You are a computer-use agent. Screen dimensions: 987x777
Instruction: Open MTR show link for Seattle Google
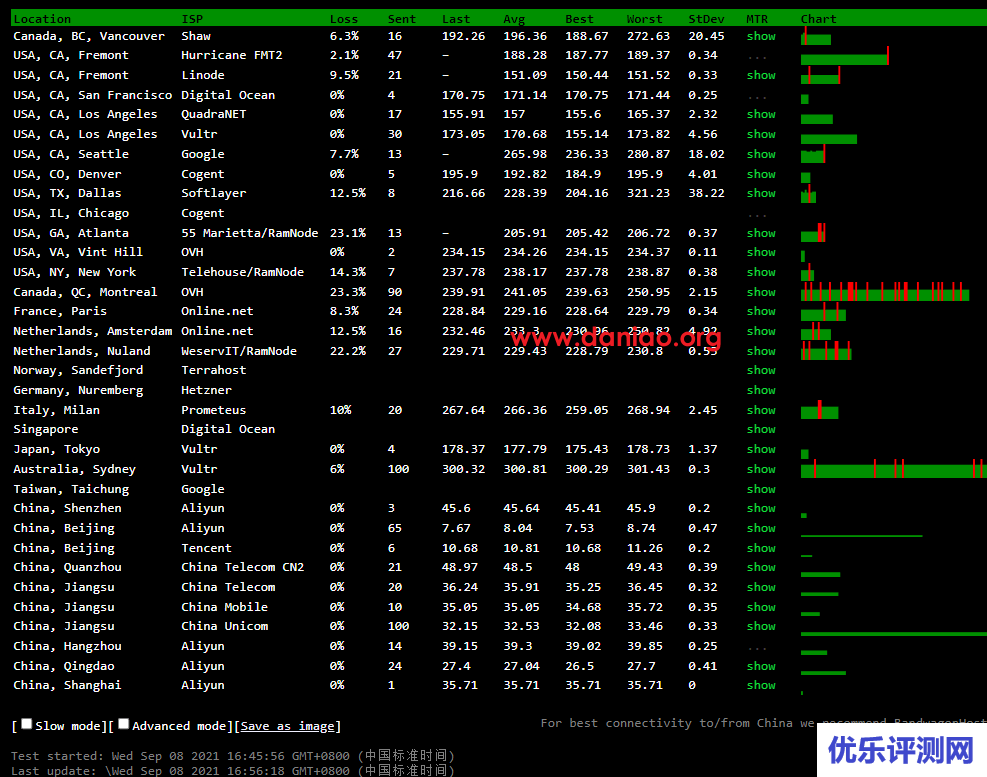pyautogui.click(x=760, y=154)
